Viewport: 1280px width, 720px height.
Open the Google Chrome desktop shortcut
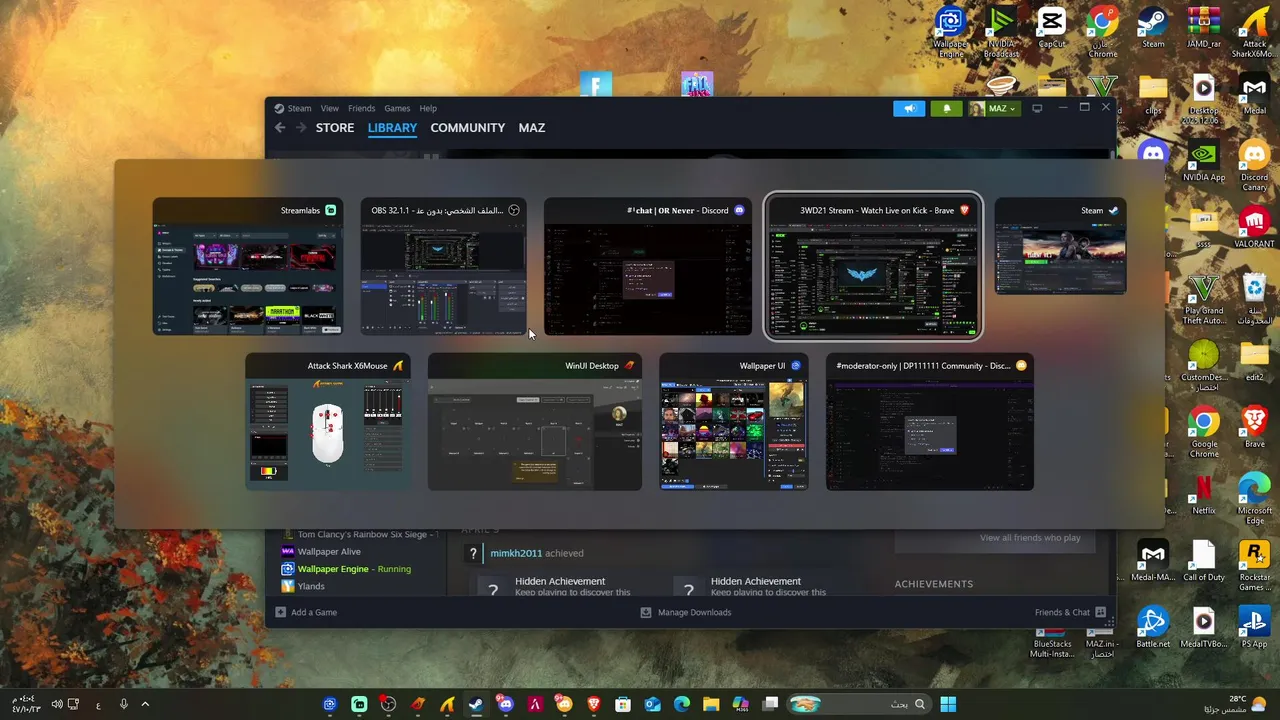1204,433
